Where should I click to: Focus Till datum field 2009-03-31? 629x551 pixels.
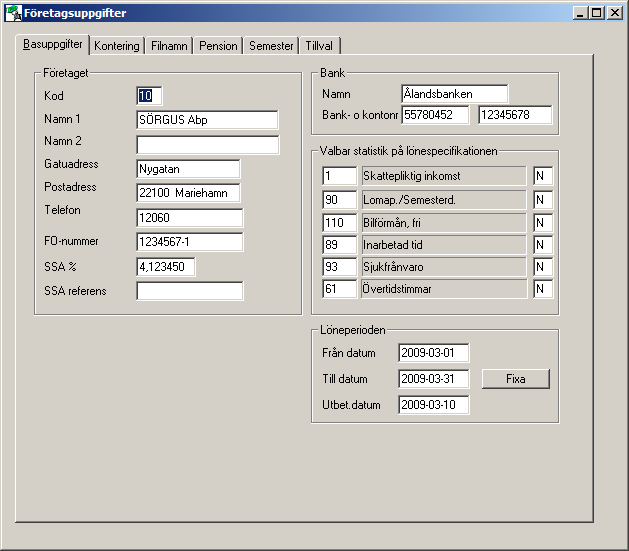tap(434, 379)
